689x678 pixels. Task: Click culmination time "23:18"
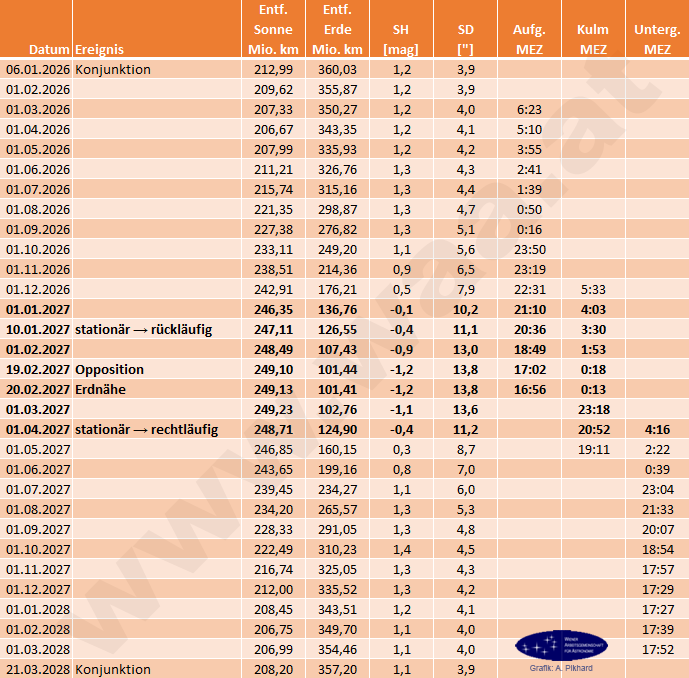click(594, 410)
